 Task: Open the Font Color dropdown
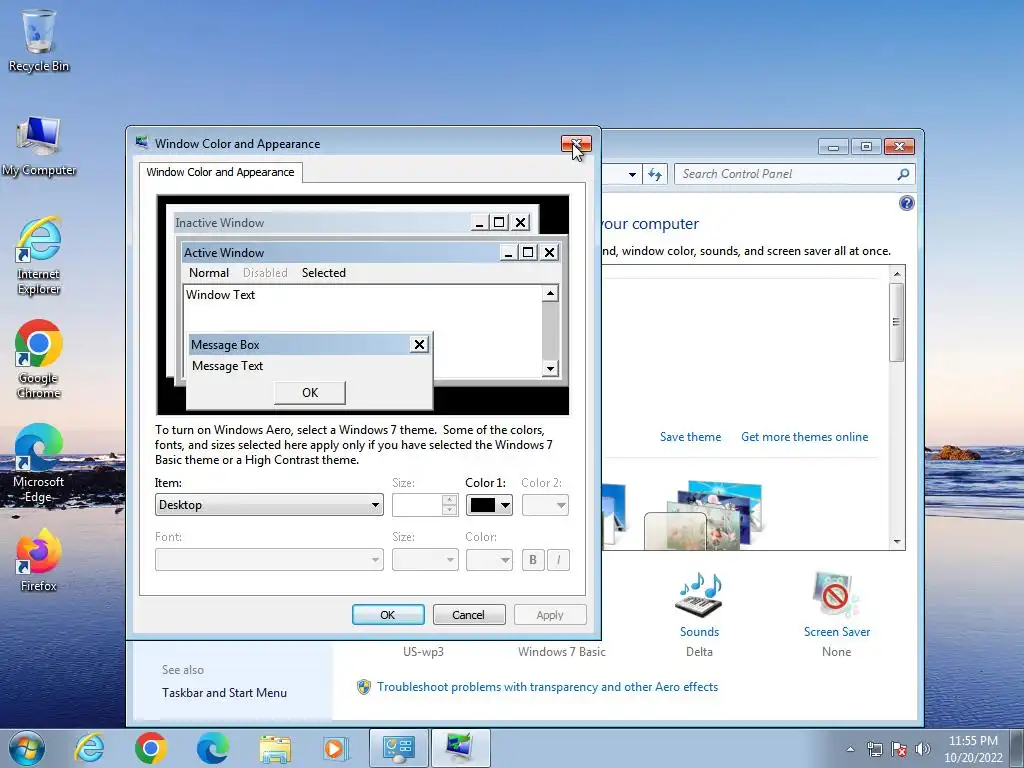tap(489, 560)
